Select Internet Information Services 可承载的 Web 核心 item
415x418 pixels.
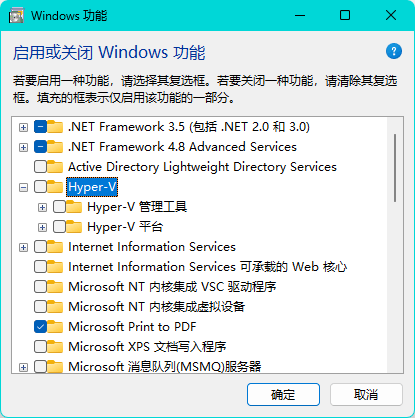tap(207, 267)
